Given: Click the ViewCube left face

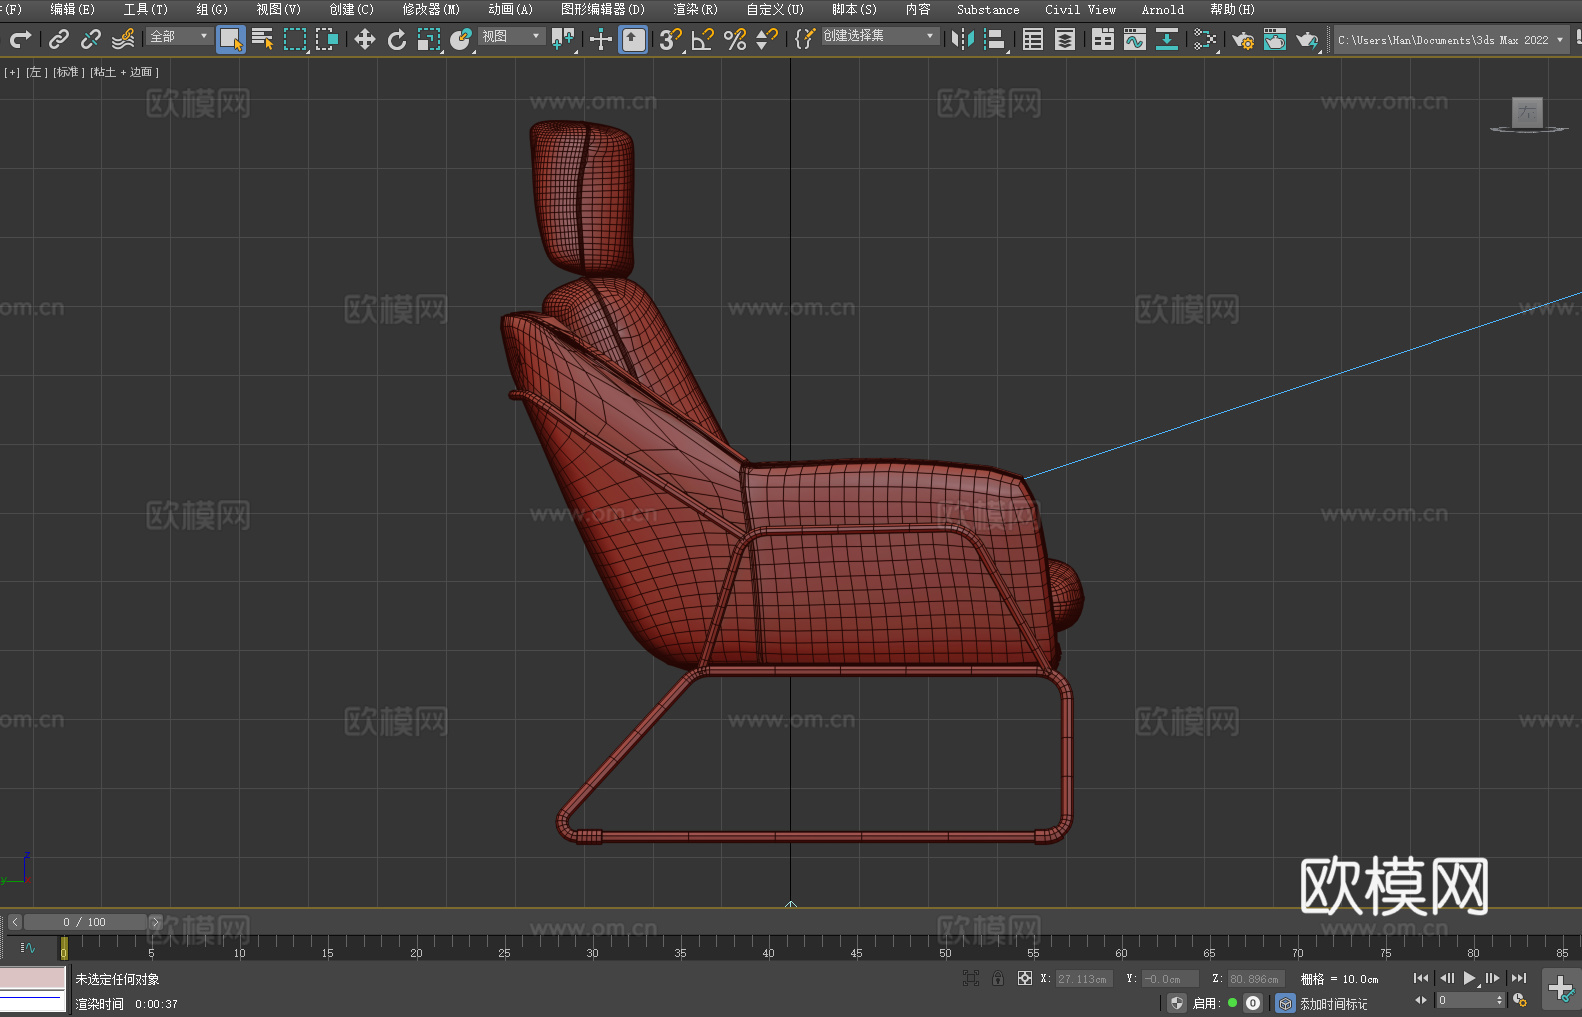Looking at the screenshot, I should pyautogui.click(x=1527, y=112).
